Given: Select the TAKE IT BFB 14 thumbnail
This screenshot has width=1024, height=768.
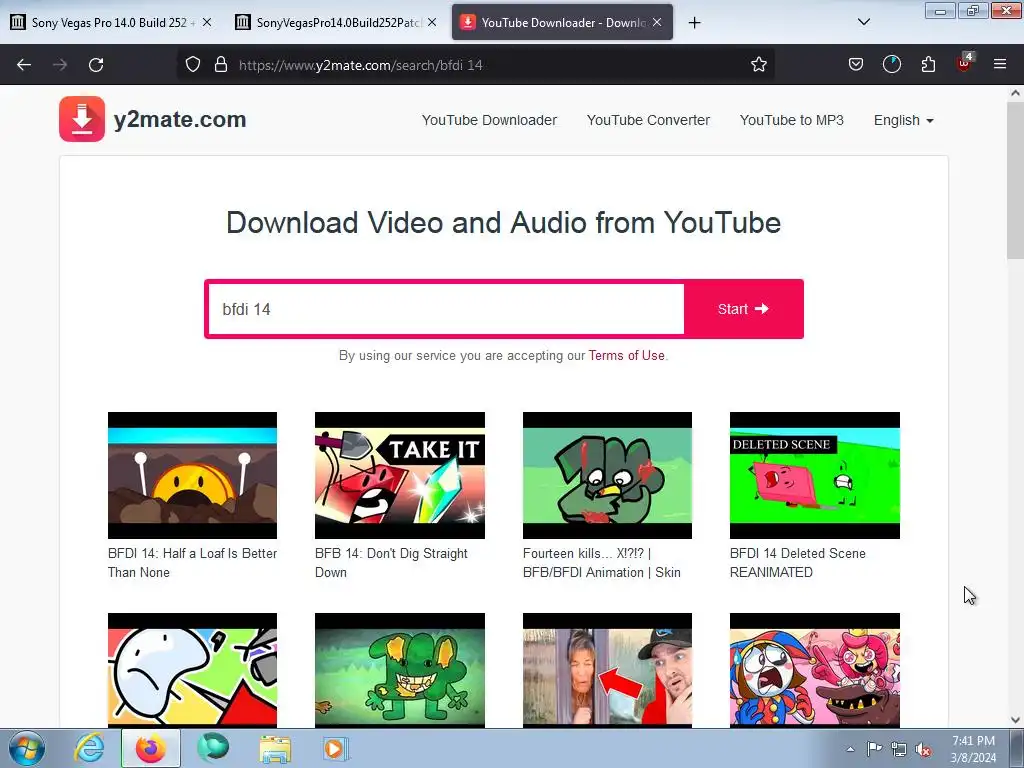Looking at the screenshot, I should pos(400,475).
